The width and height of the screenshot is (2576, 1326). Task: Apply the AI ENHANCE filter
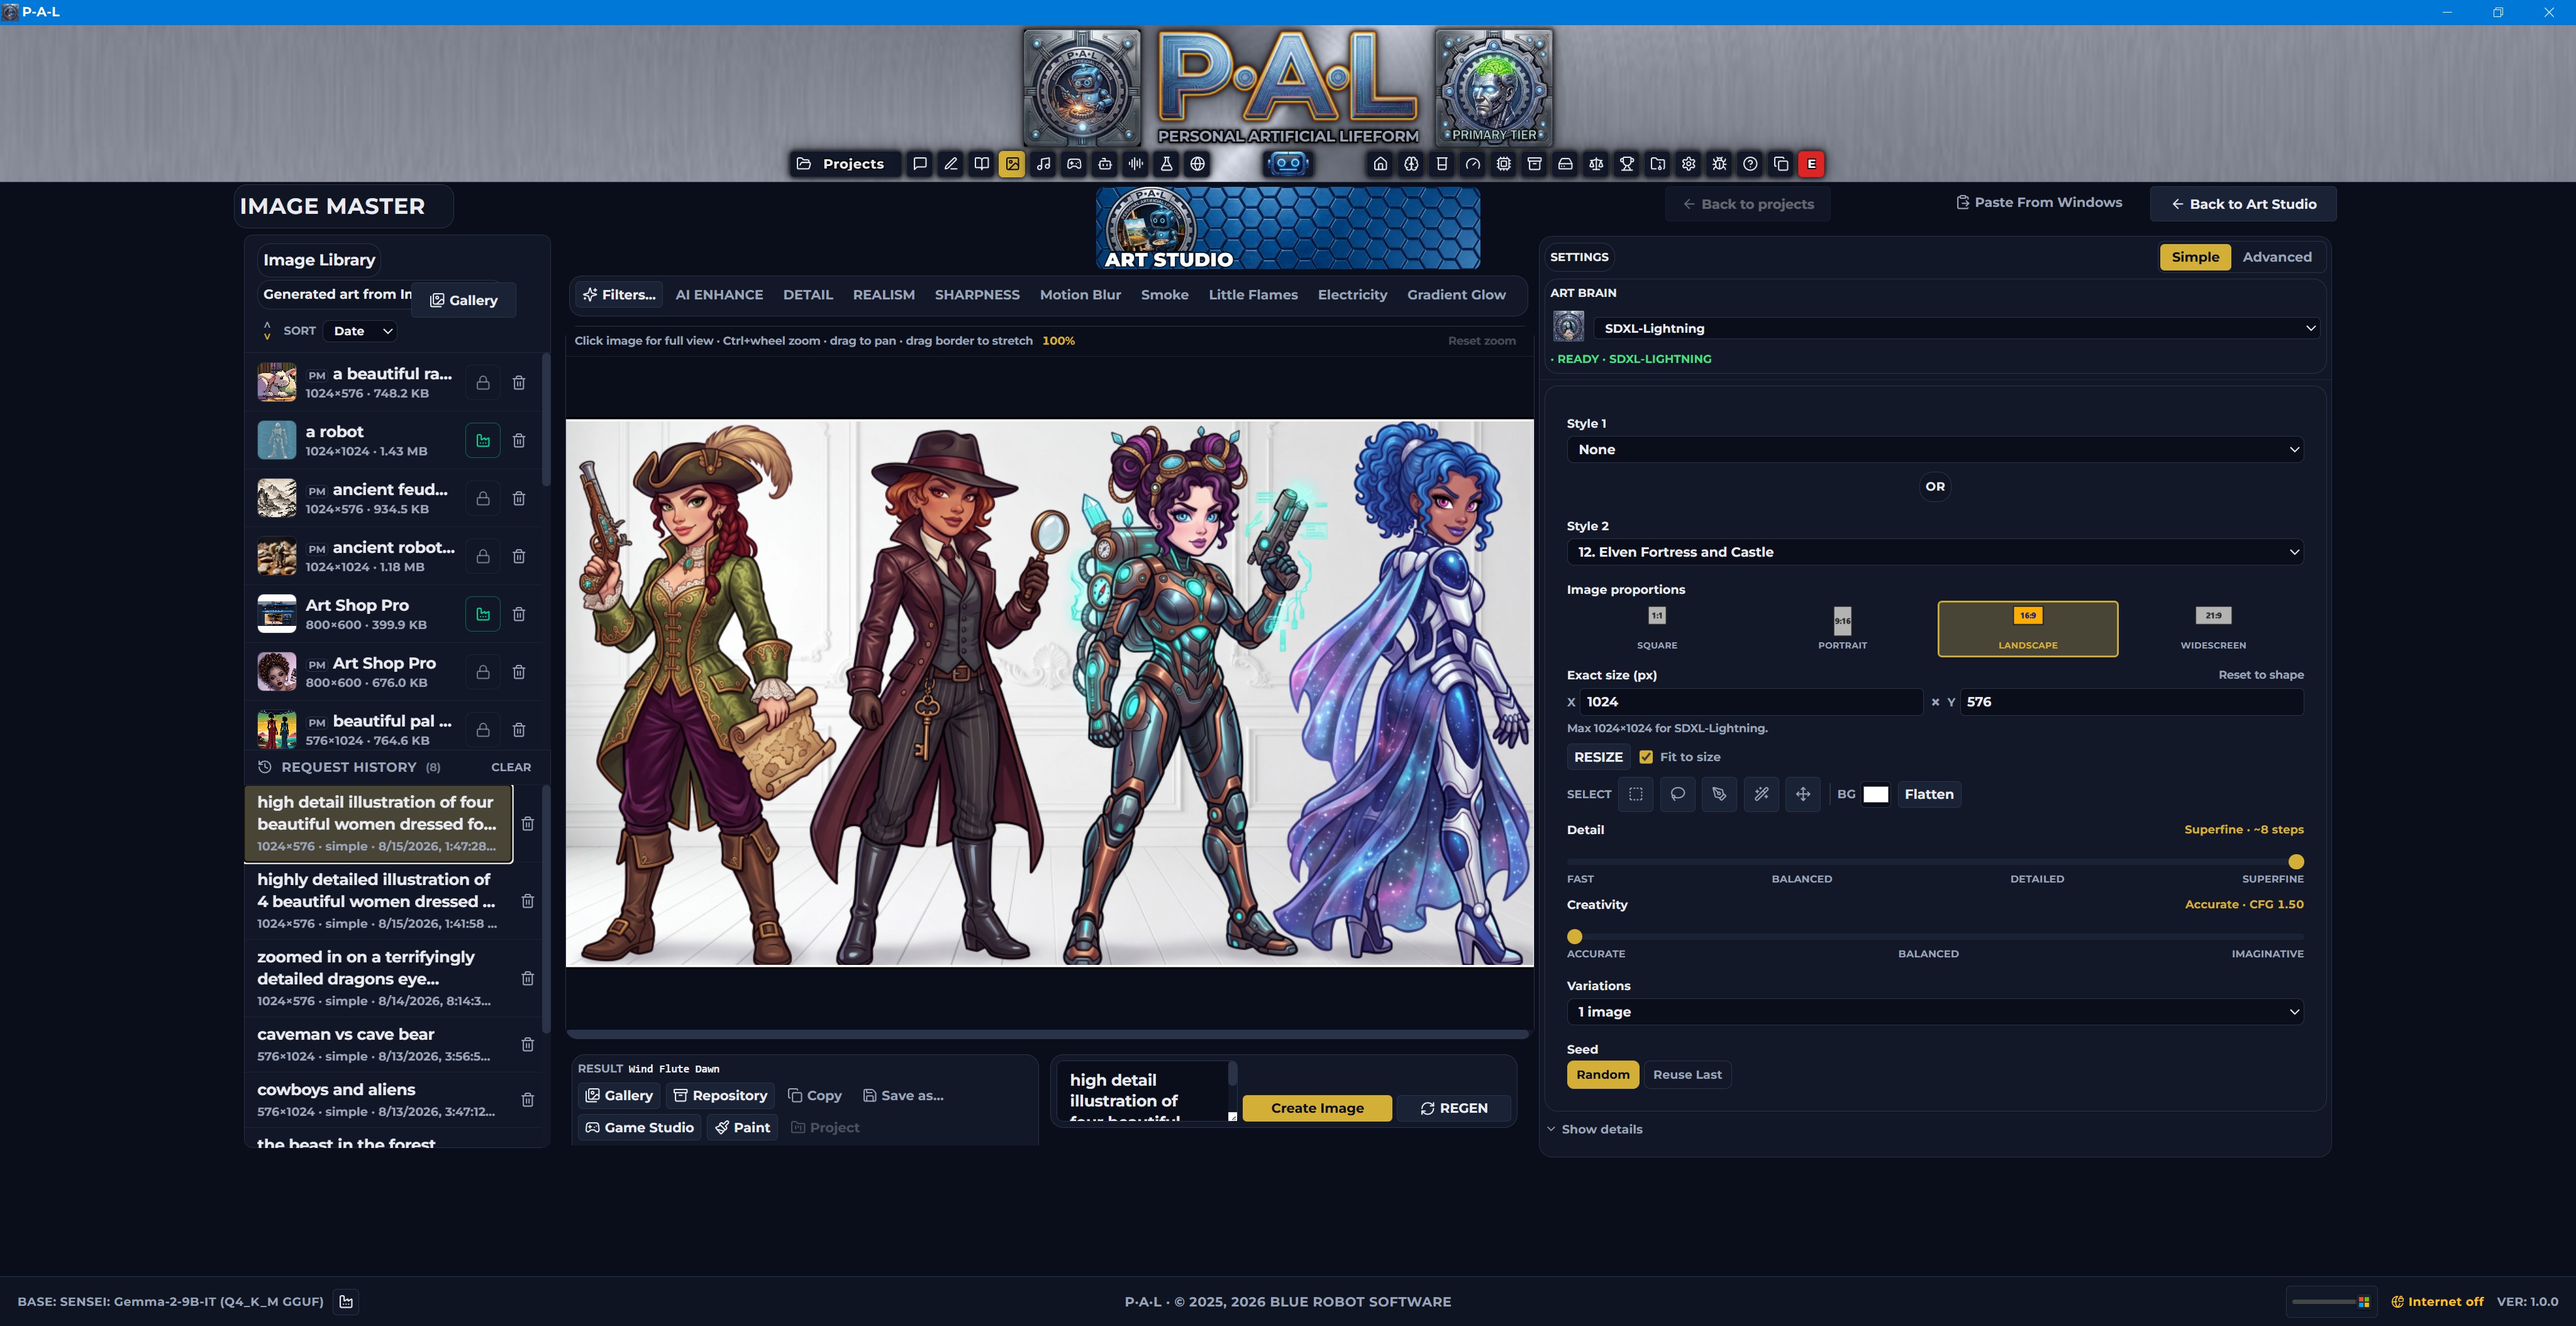pos(719,295)
